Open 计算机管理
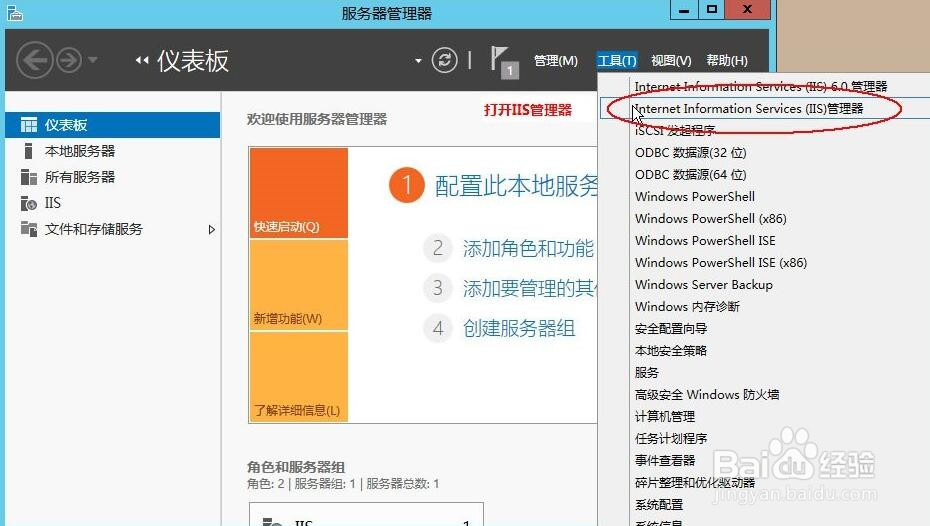This screenshot has width=930, height=526. tap(665, 416)
